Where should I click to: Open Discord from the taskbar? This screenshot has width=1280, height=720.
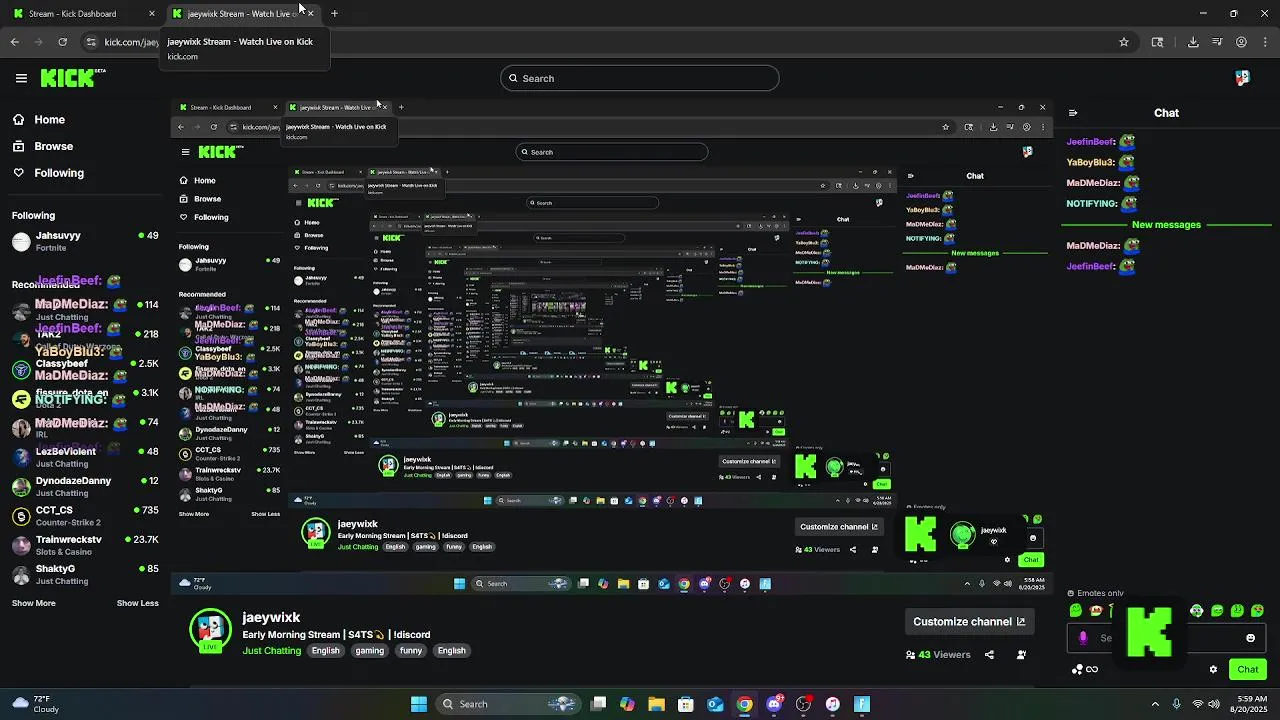click(x=774, y=704)
